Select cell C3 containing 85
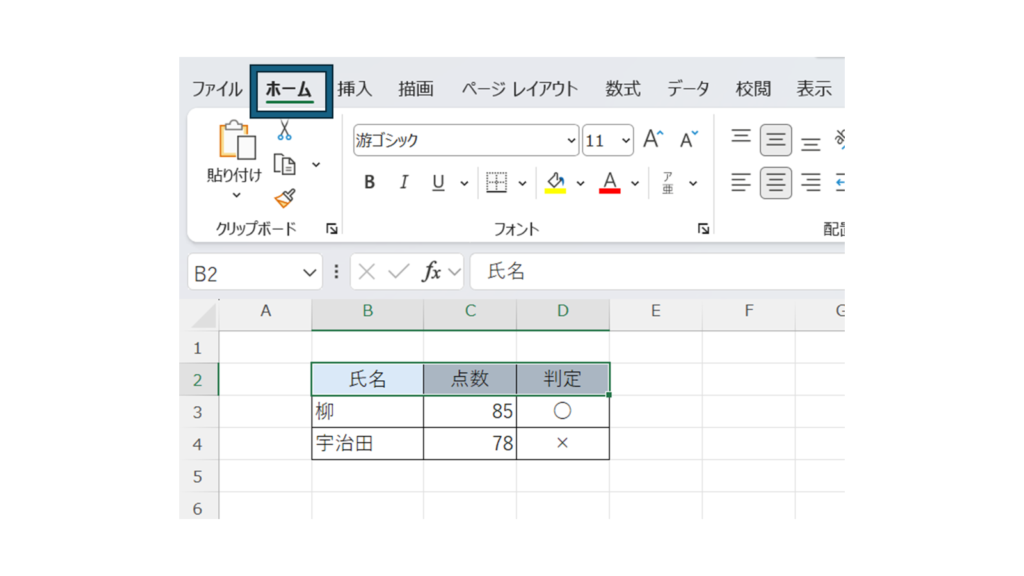1024x576 pixels. click(x=470, y=411)
